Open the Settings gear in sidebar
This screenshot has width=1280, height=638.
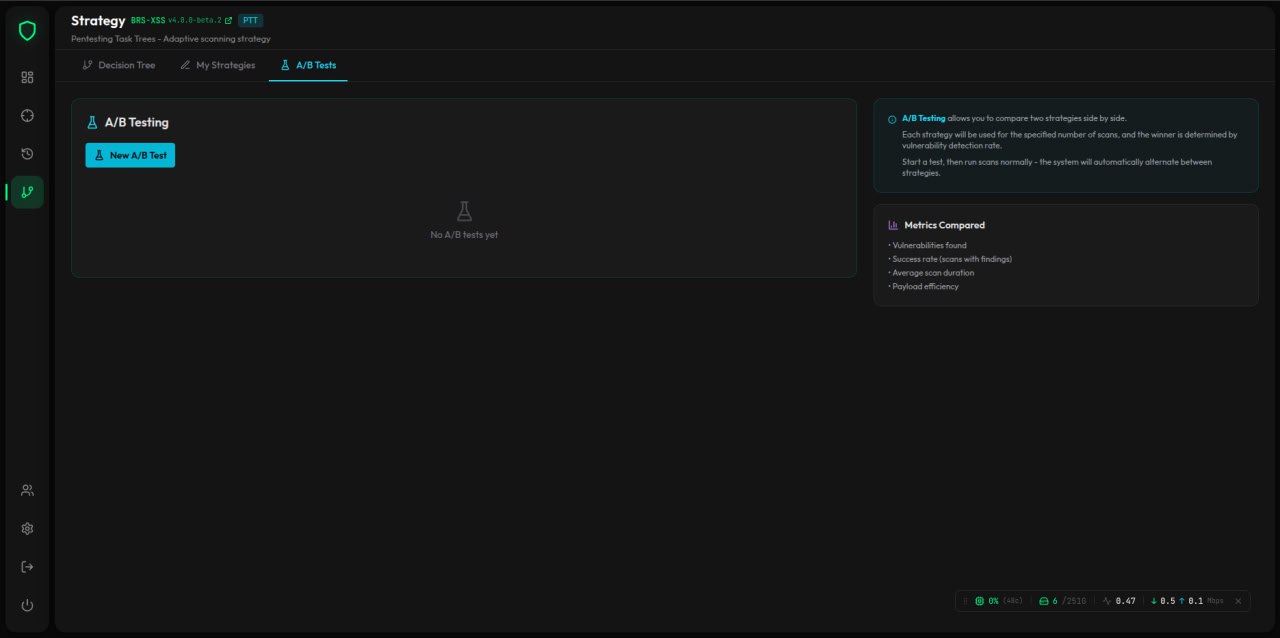[x=27, y=528]
